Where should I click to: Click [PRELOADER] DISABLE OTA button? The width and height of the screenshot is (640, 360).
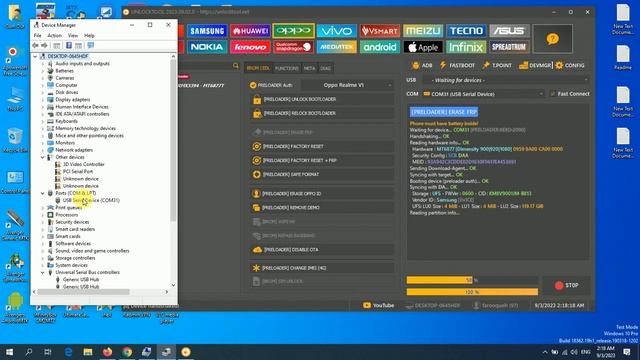(x=322, y=249)
